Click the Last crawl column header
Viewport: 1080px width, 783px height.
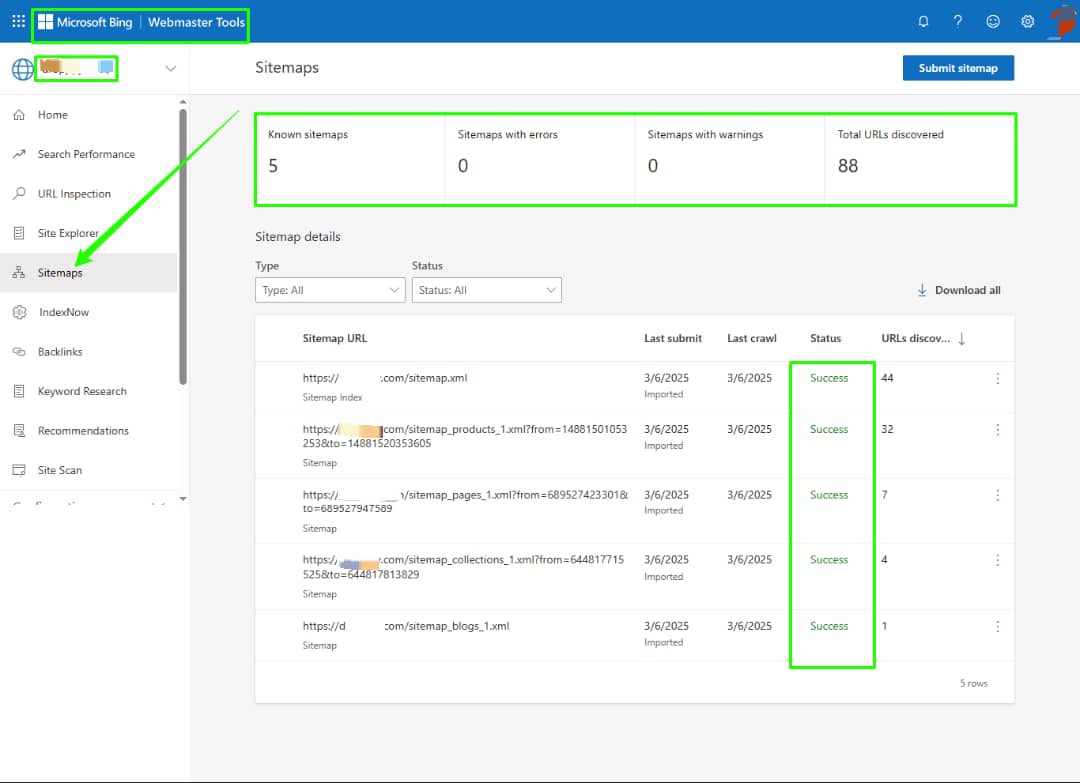[x=751, y=339]
